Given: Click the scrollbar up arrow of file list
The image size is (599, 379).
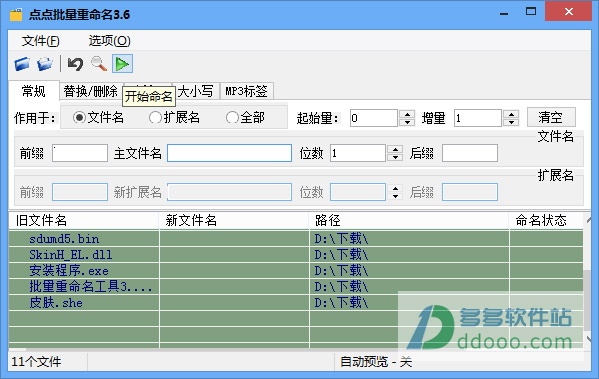Looking at the screenshot, I should pos(588,220).
